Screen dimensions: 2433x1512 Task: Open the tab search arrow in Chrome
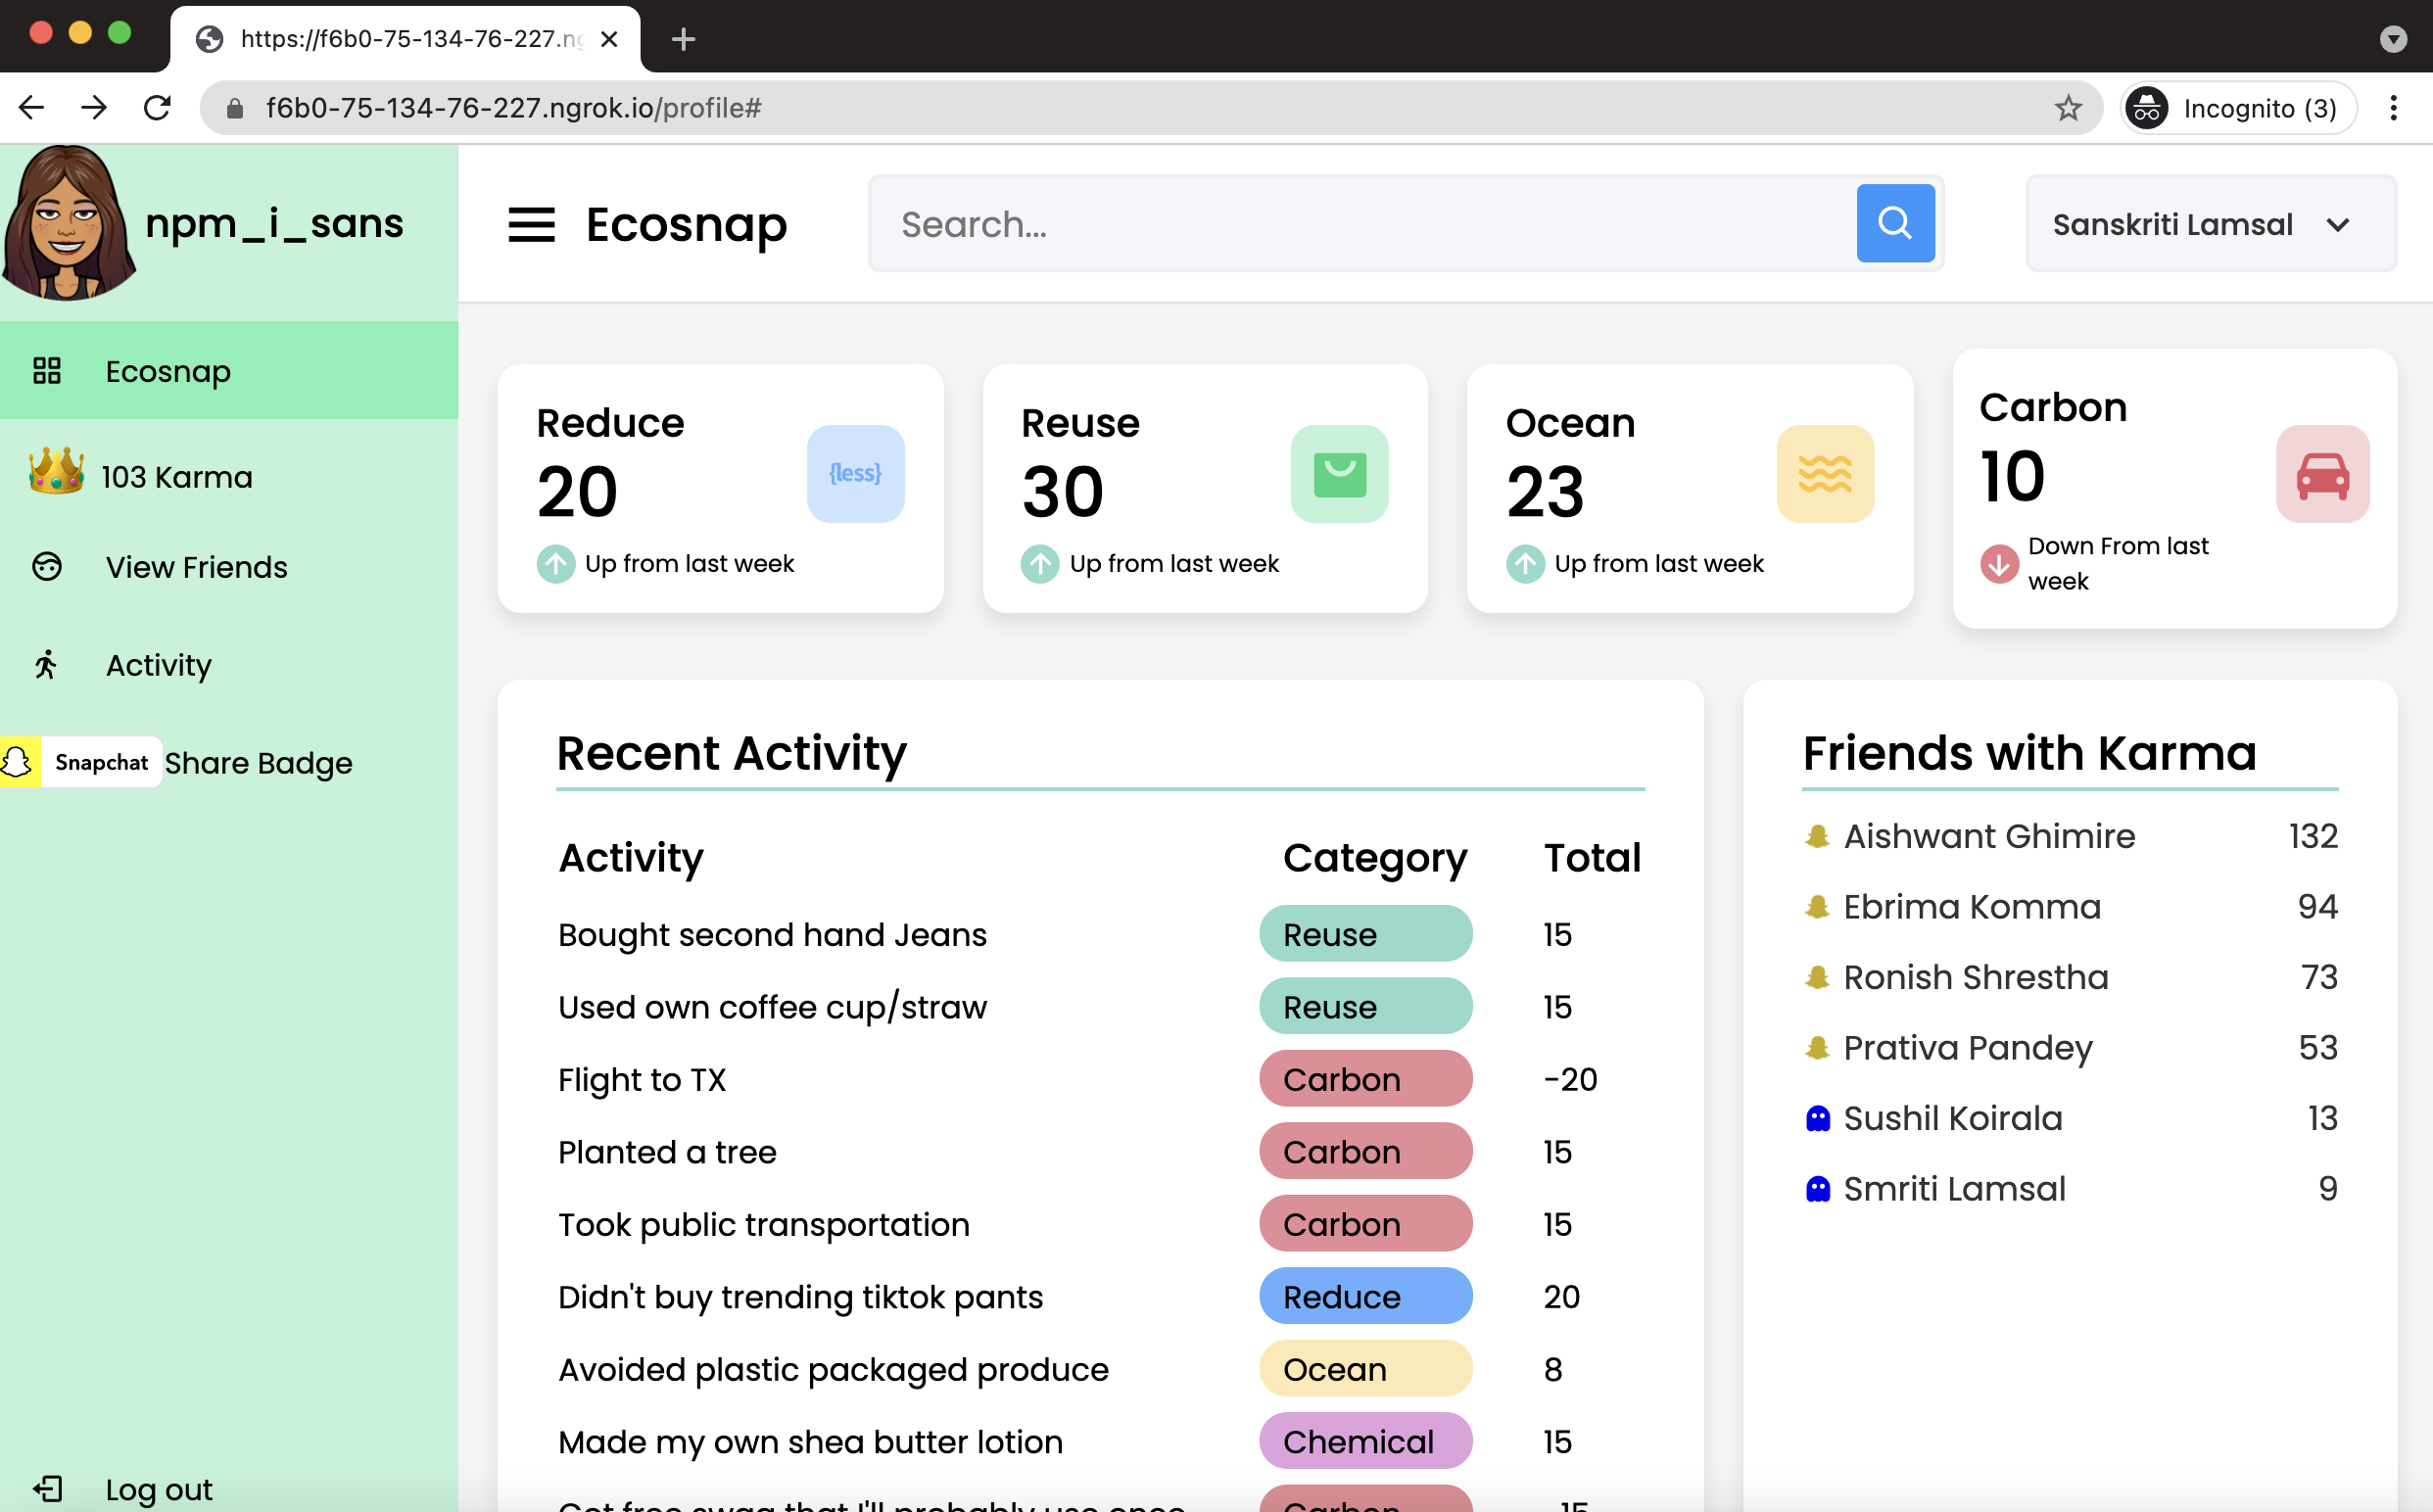point(2392,39)
